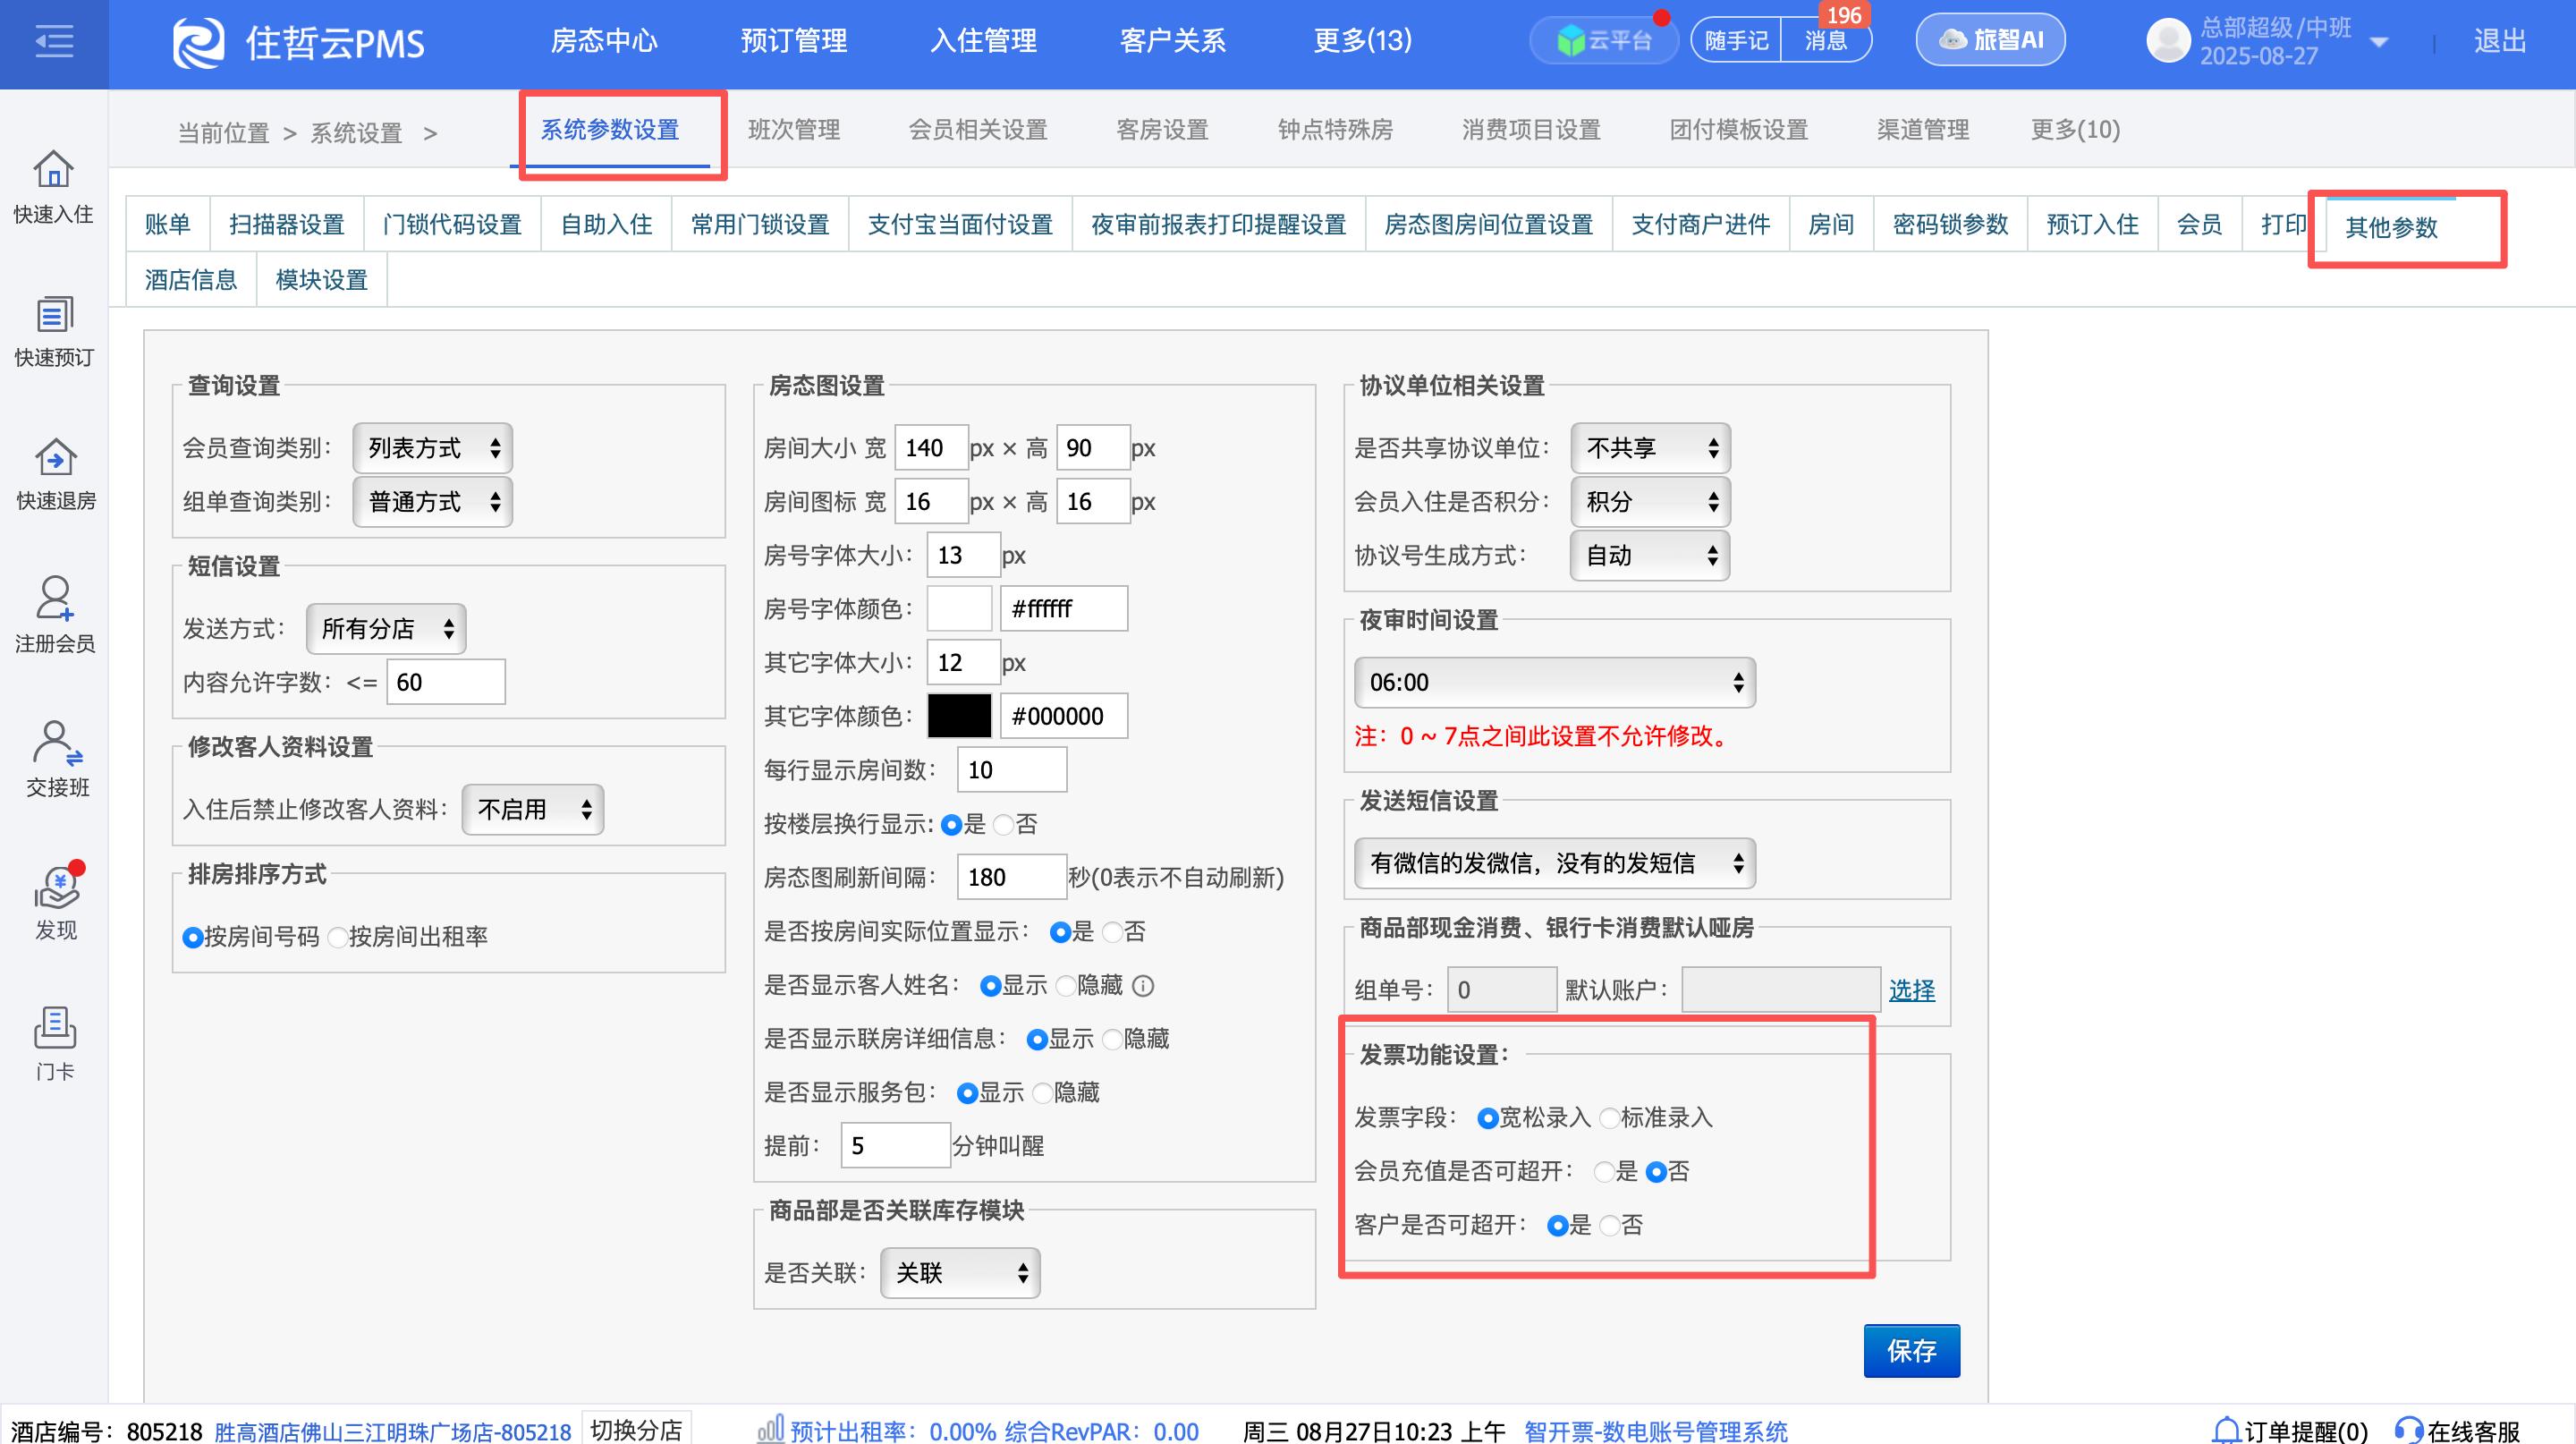Click the 住哲云PMS logo icon
Screen dimensions: 2576x1444
198,42
